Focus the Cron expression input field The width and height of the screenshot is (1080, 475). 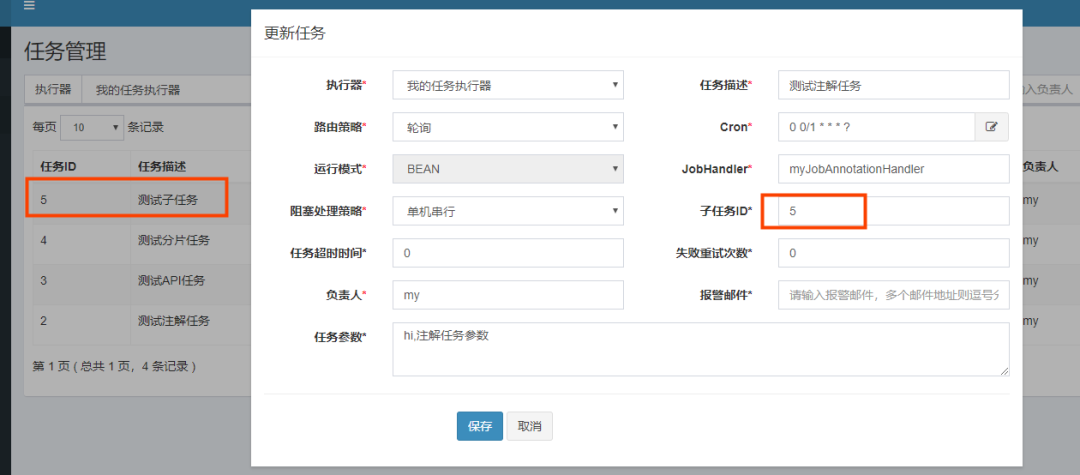(x=877, y=127)
